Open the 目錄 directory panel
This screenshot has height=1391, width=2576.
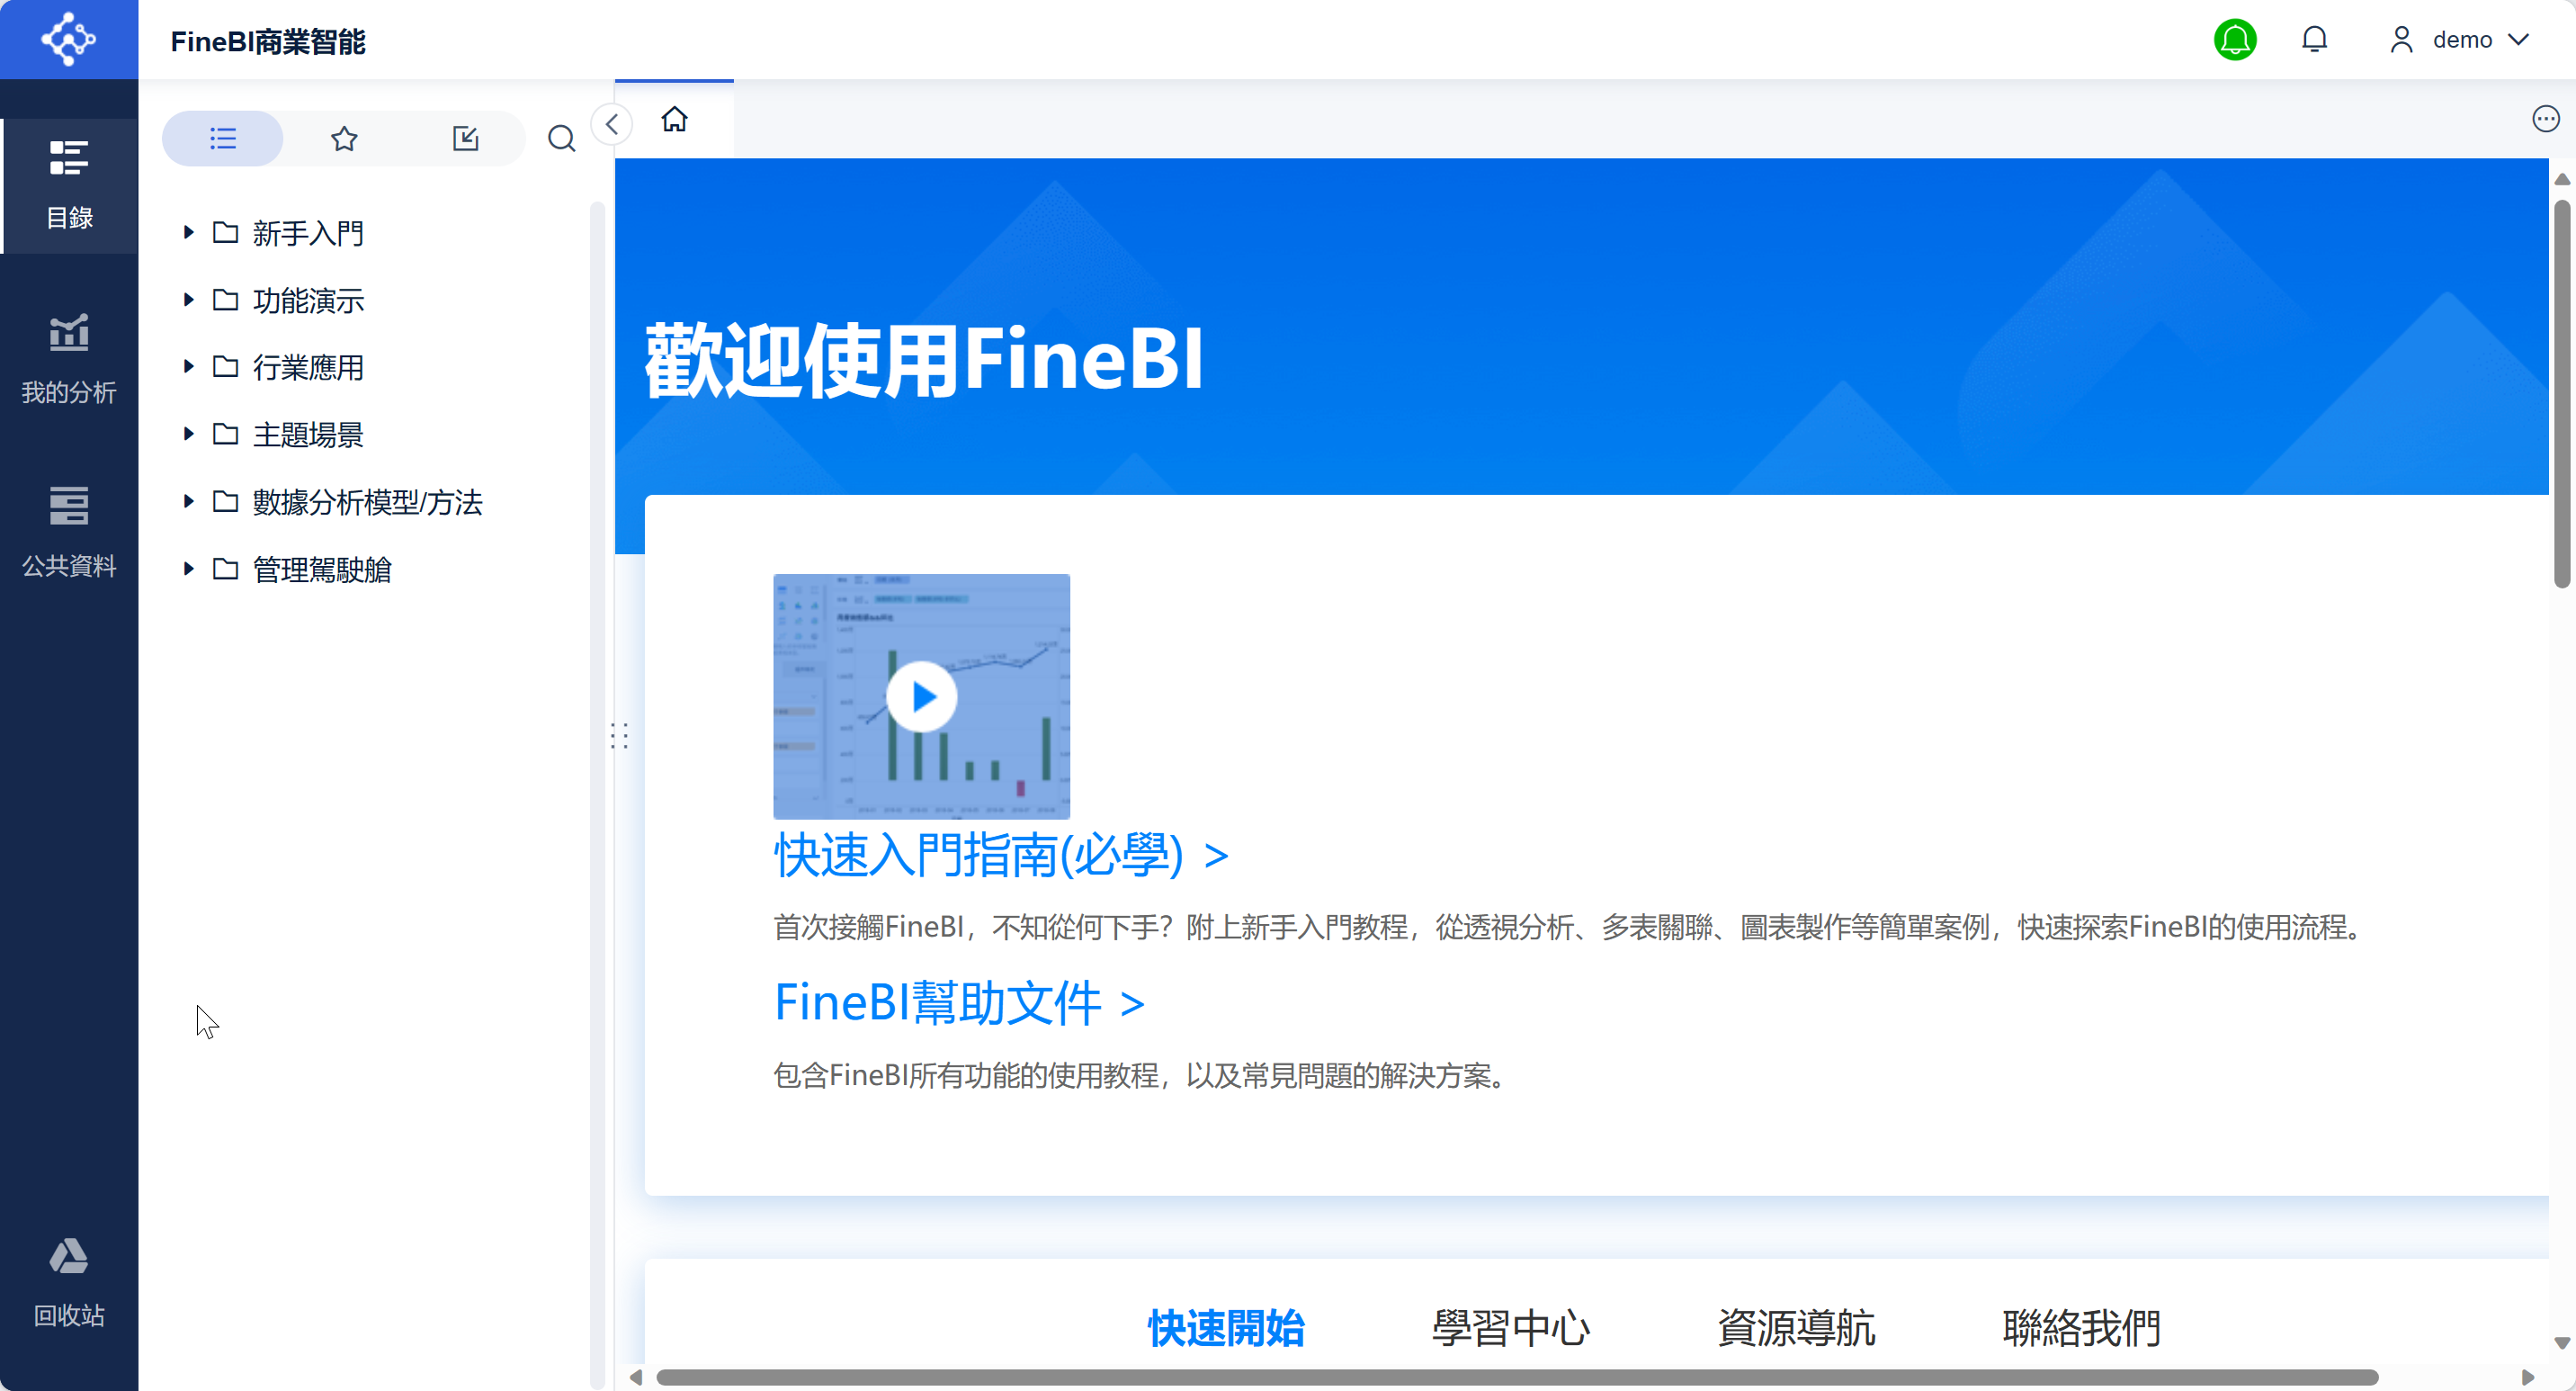click(68, 185)
